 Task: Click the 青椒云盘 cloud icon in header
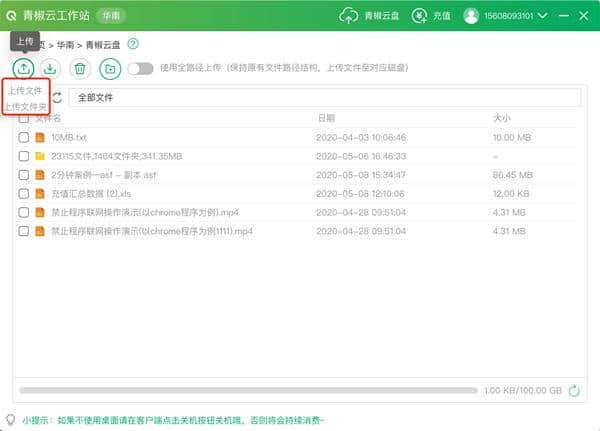pos(349,16)
